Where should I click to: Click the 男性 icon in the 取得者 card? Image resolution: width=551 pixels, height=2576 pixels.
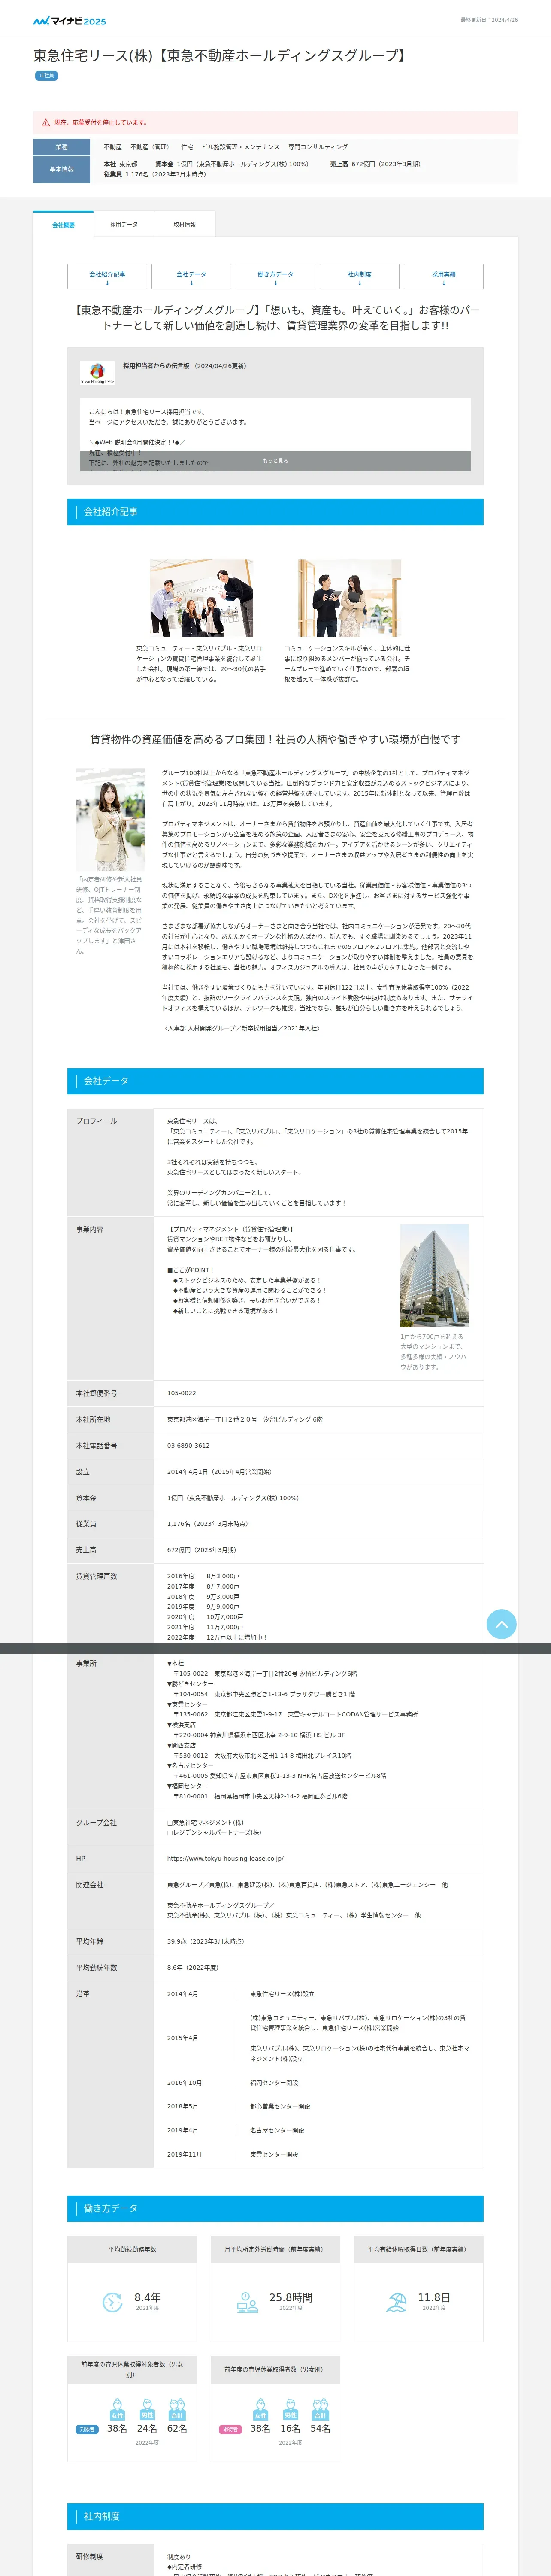[x=290, y=2409]
